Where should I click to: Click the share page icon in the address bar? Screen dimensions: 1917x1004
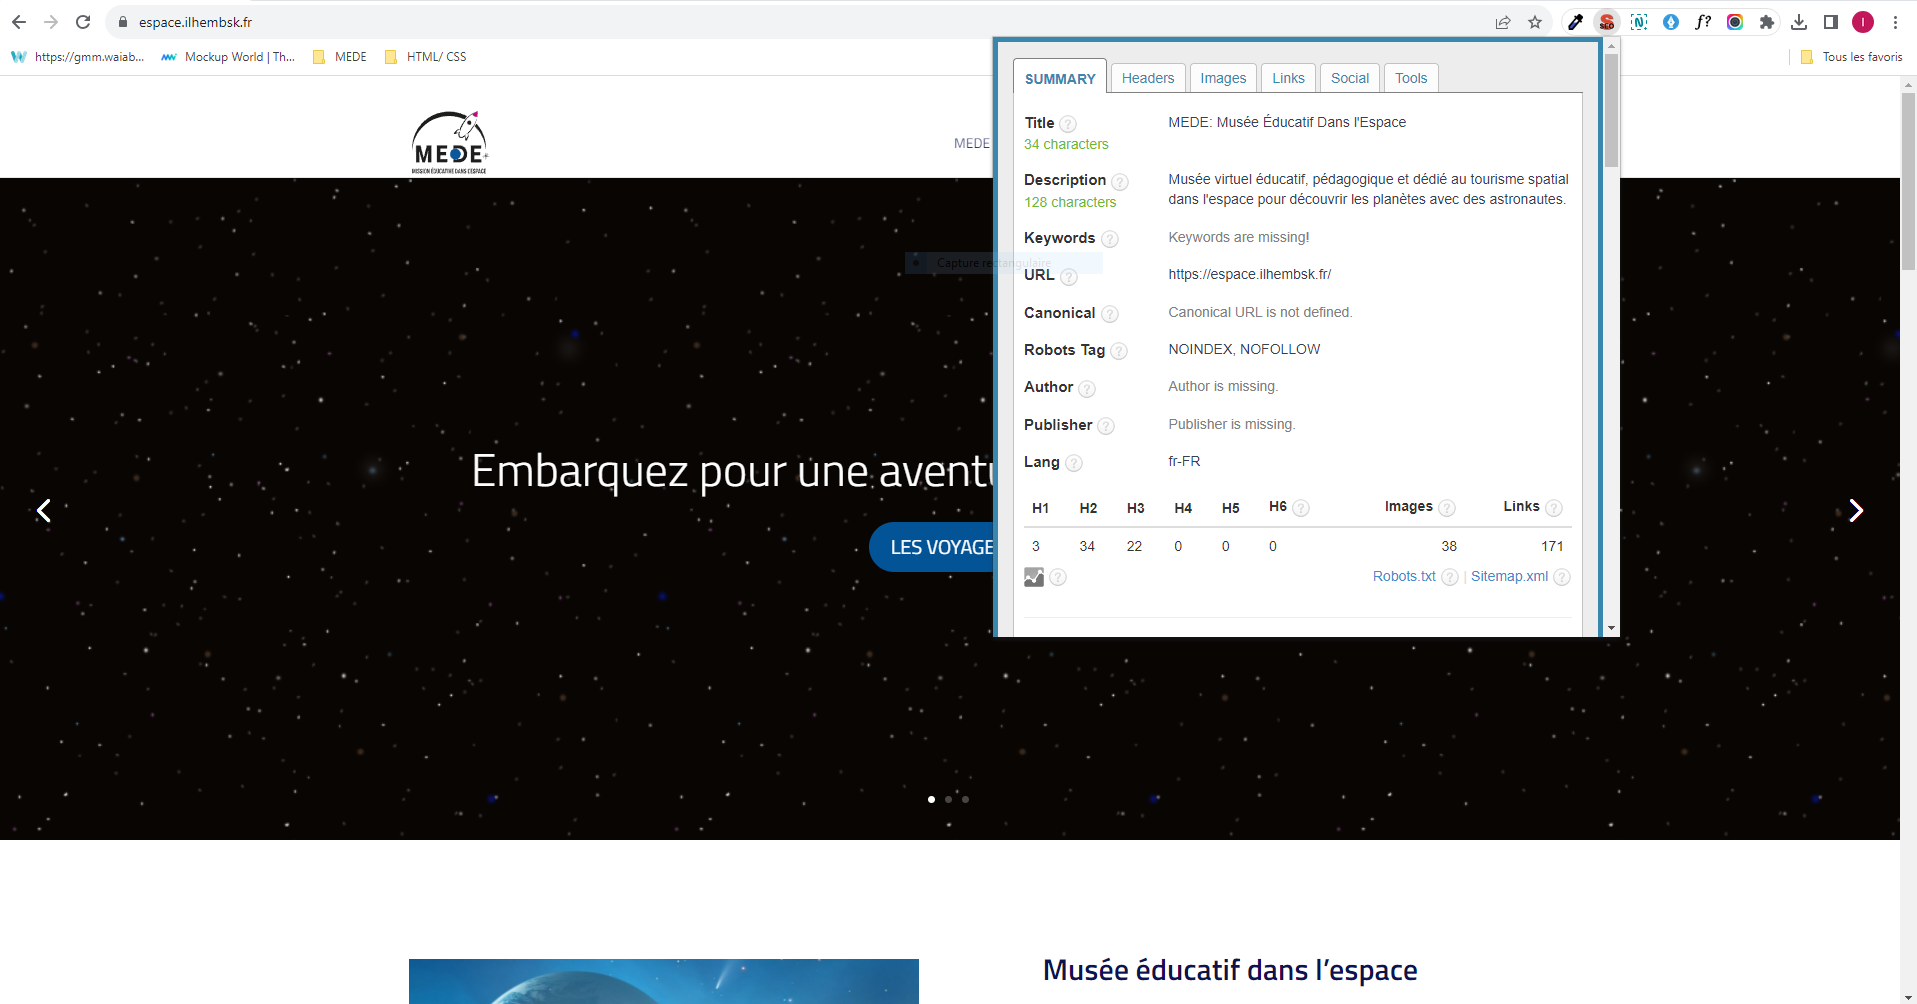point(1503,22)
